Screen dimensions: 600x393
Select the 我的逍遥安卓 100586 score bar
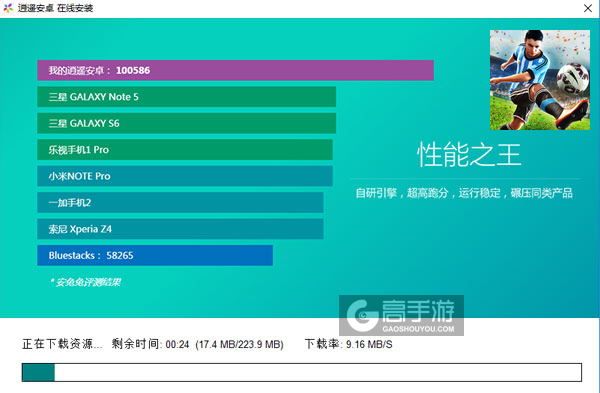coord(235,70)
